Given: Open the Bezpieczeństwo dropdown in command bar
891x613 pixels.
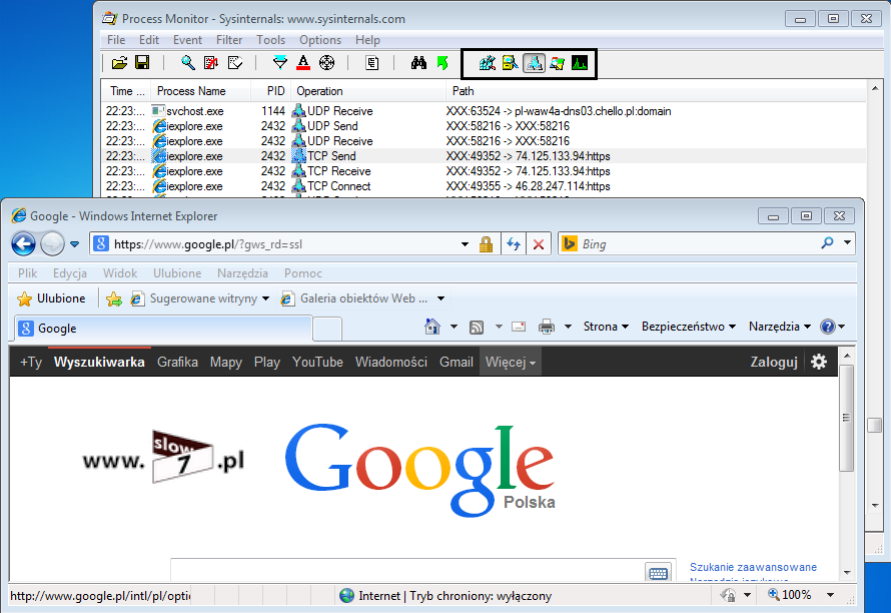Looking at the screenshot, I should tap(689, 327).
